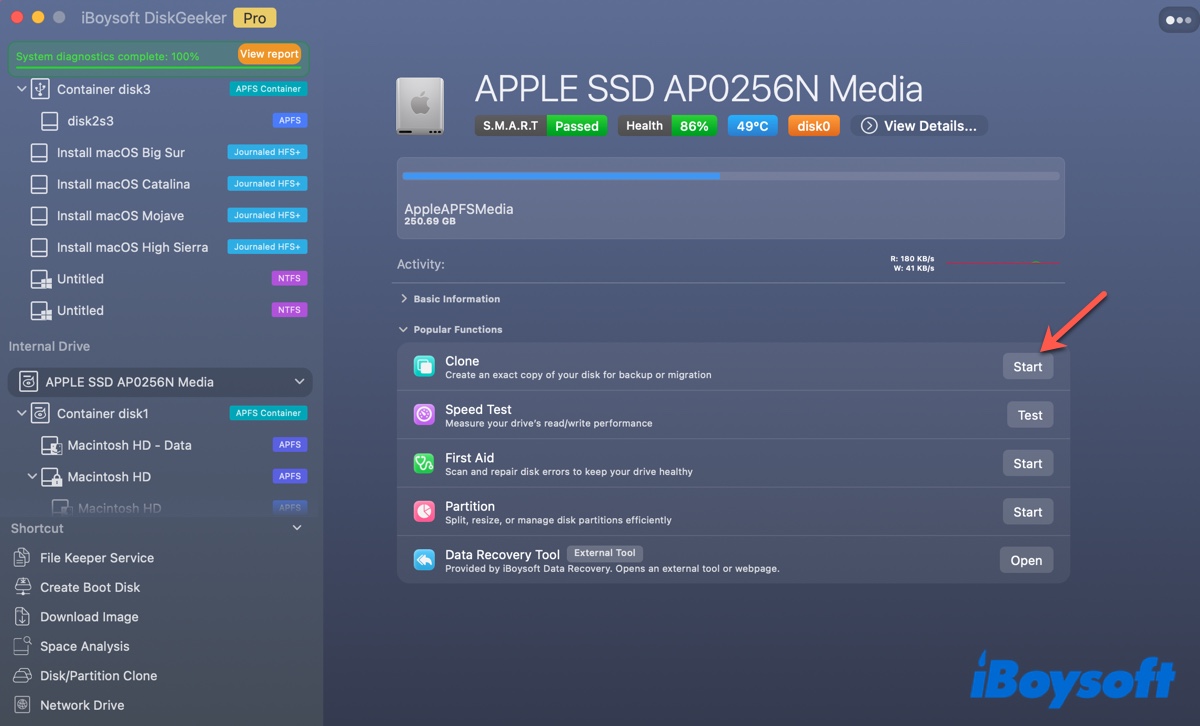Screen dimensions: 1200x726
Task: Open View Details for the SSD
Action: pyautogui.click(x=919, y=126)
